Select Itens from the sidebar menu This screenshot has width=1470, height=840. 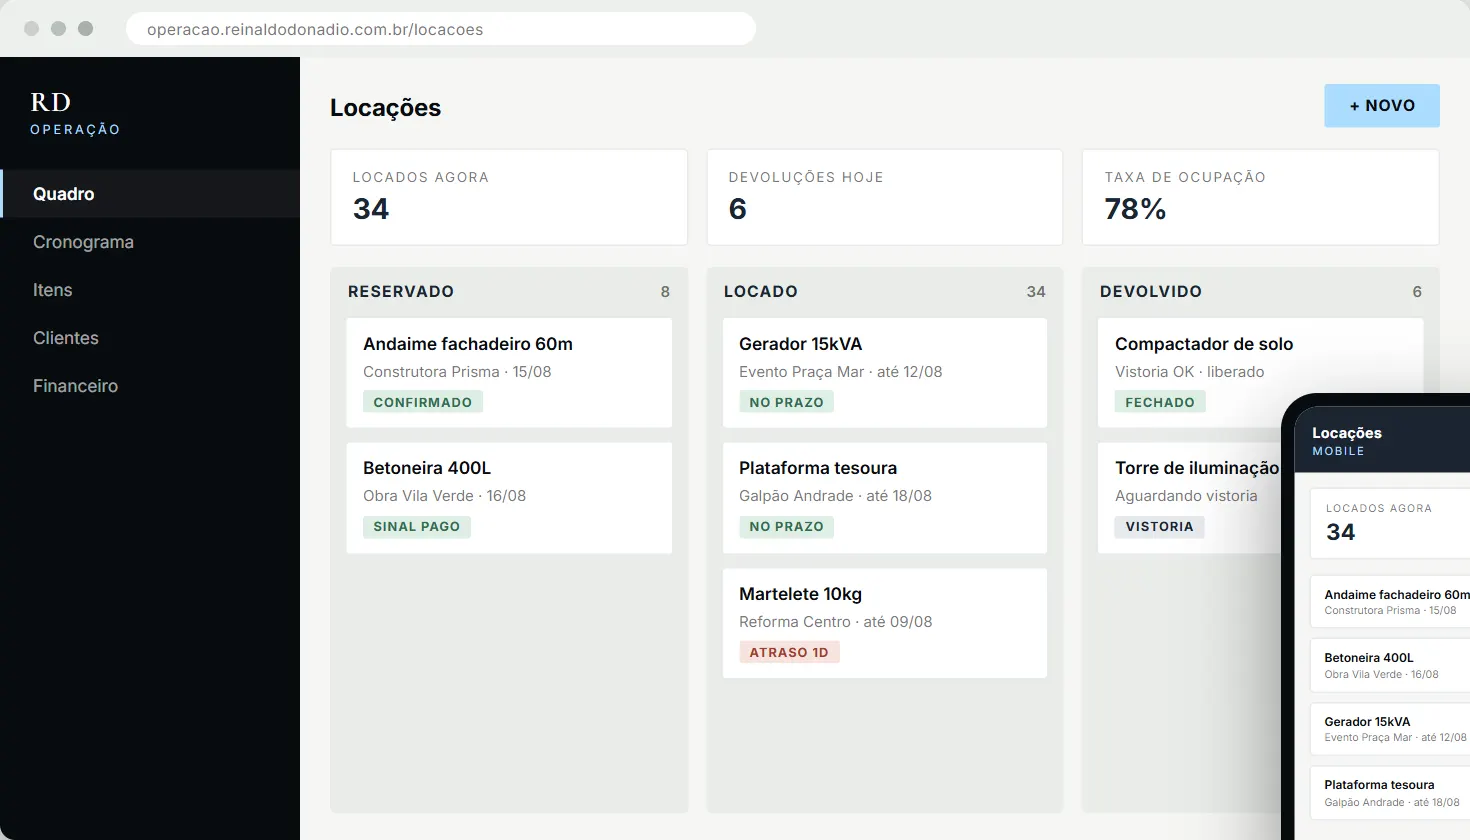pos(150,290)
